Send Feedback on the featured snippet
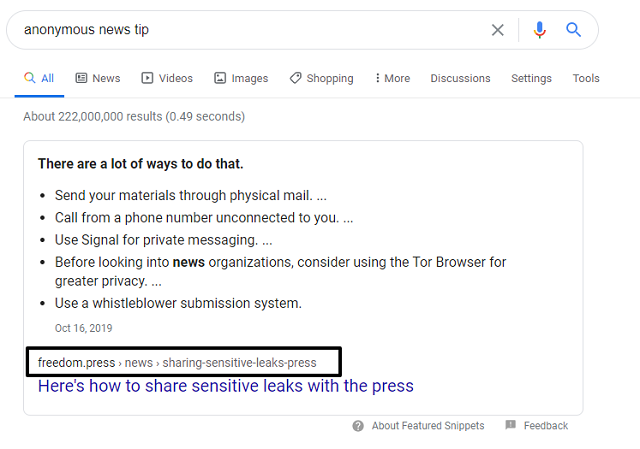 pyautogui.click(x=545, y=426)
